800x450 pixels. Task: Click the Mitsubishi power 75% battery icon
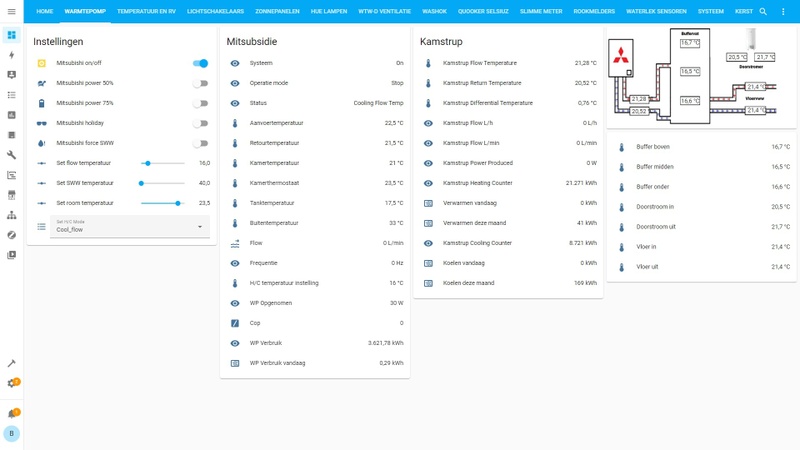[x=42, y=103]
